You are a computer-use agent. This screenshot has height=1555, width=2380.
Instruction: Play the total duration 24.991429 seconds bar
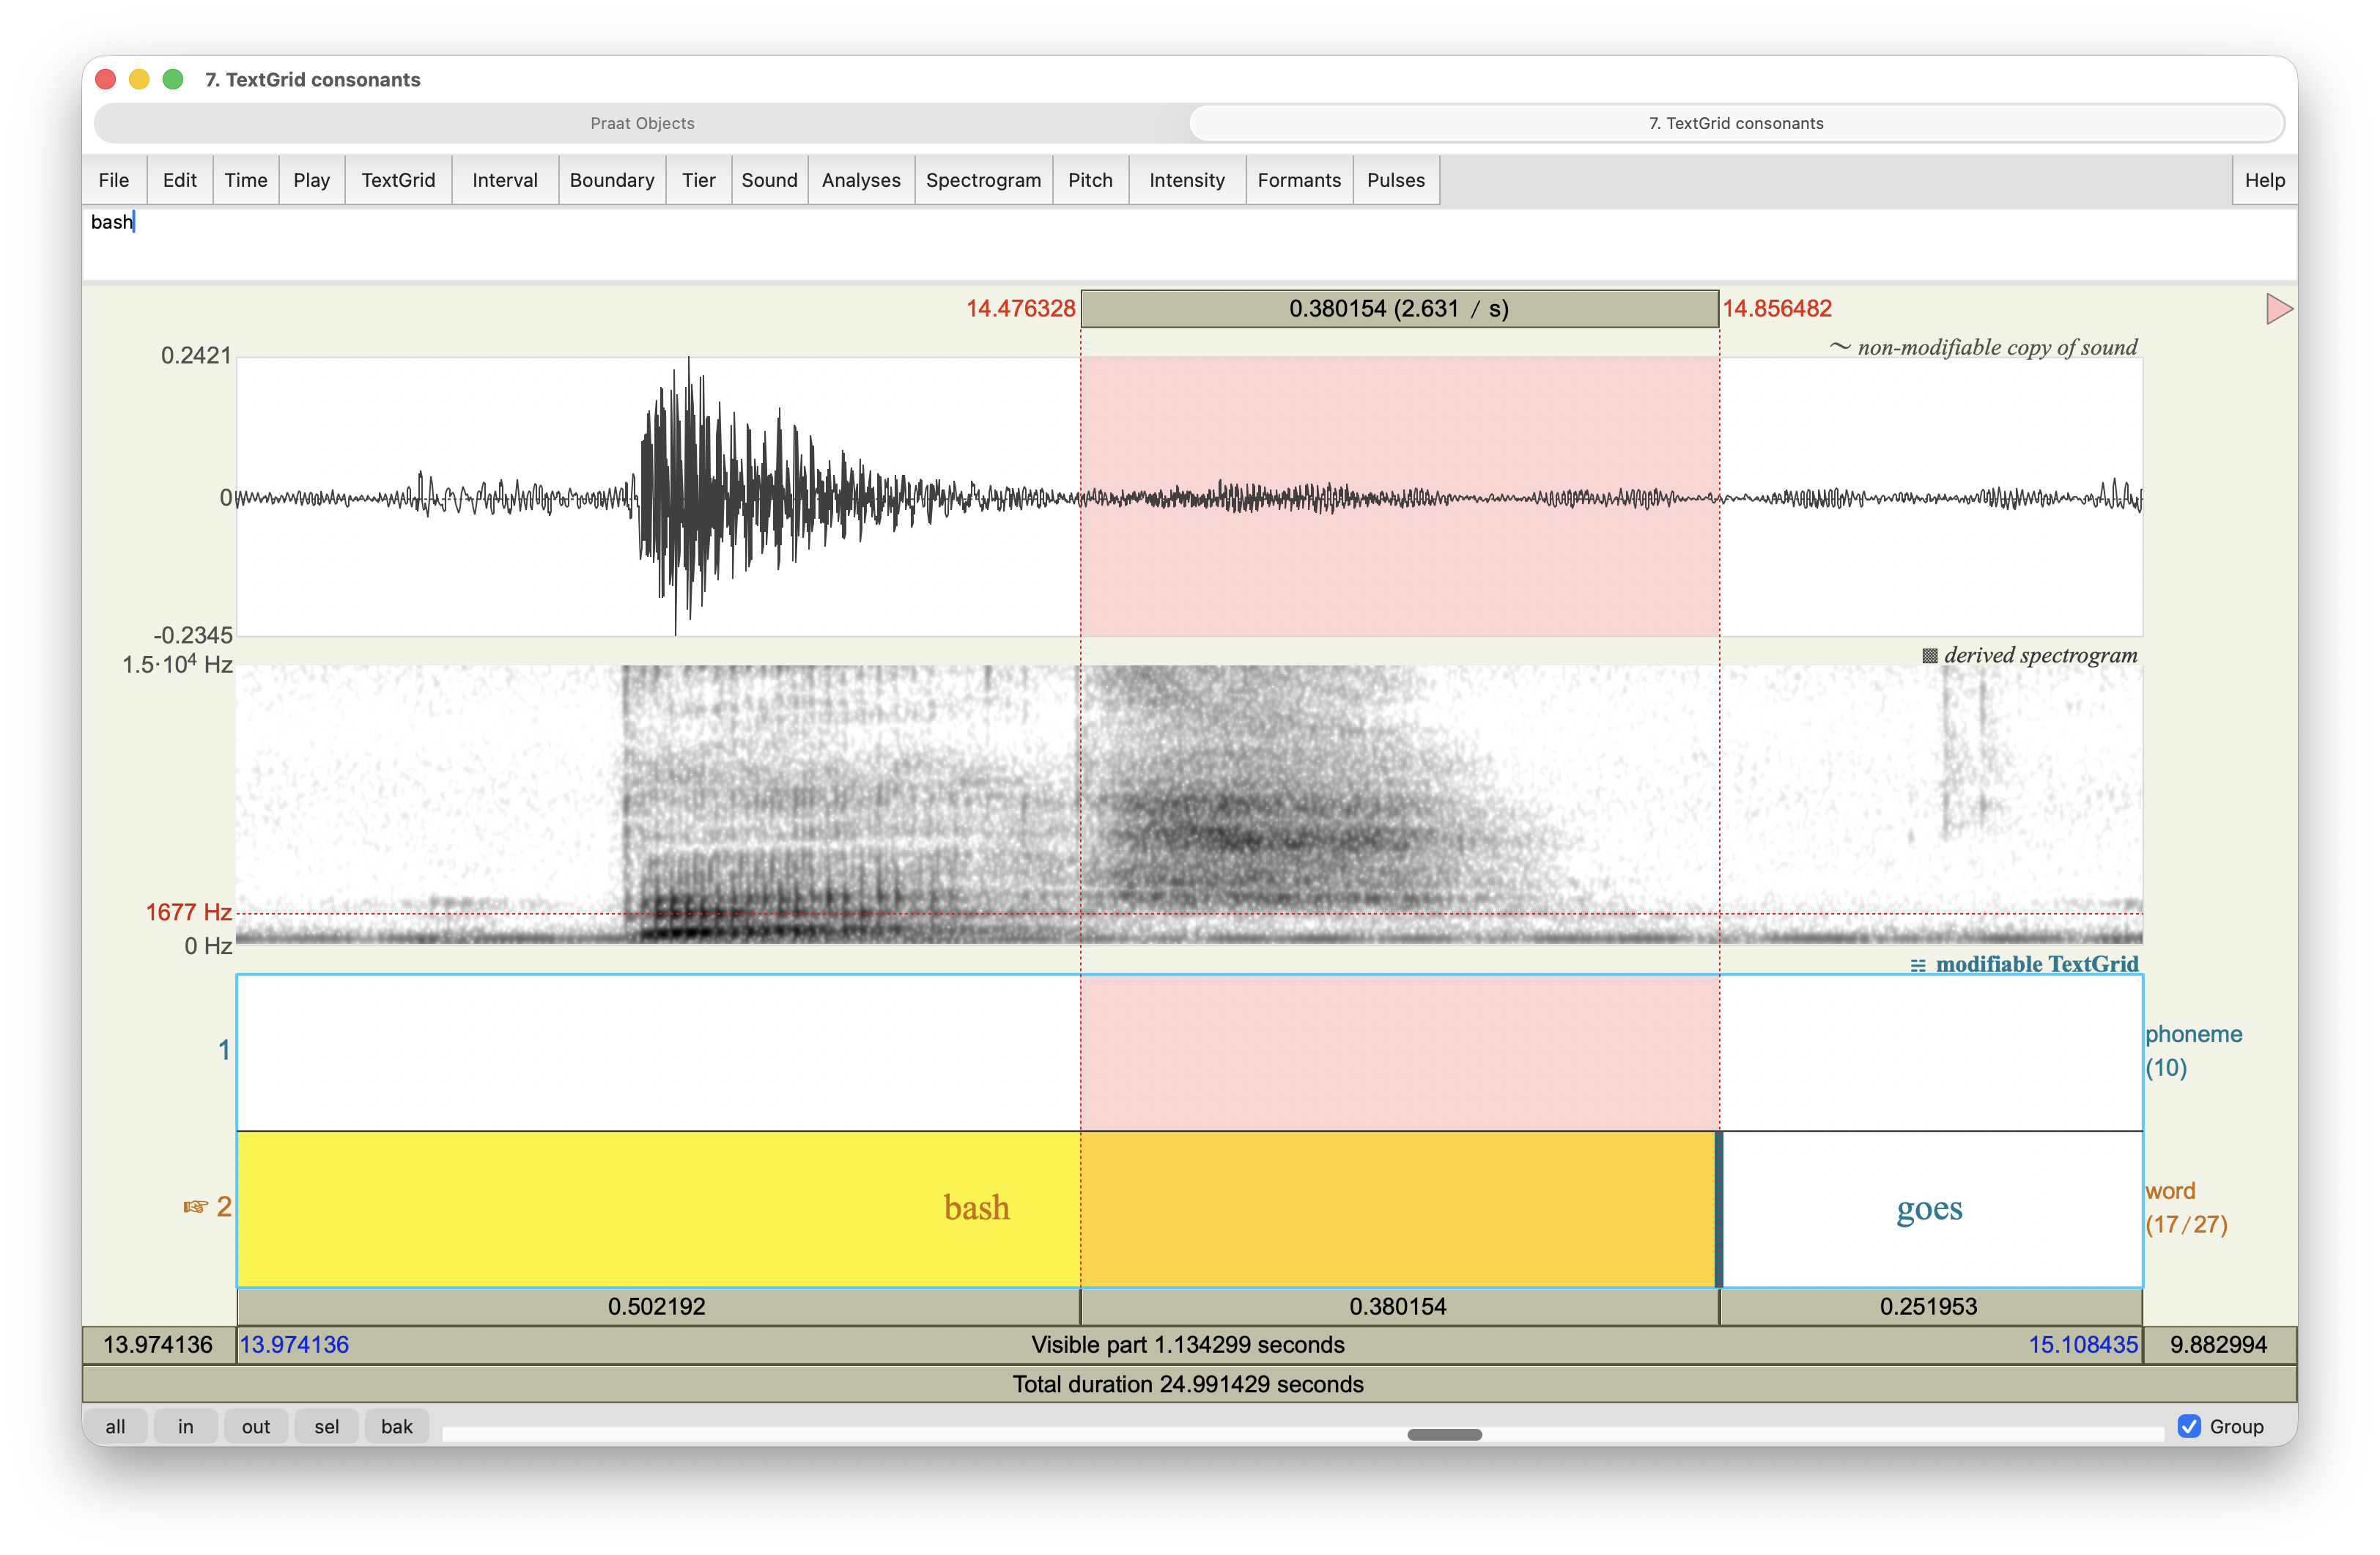point(1189,1384)
